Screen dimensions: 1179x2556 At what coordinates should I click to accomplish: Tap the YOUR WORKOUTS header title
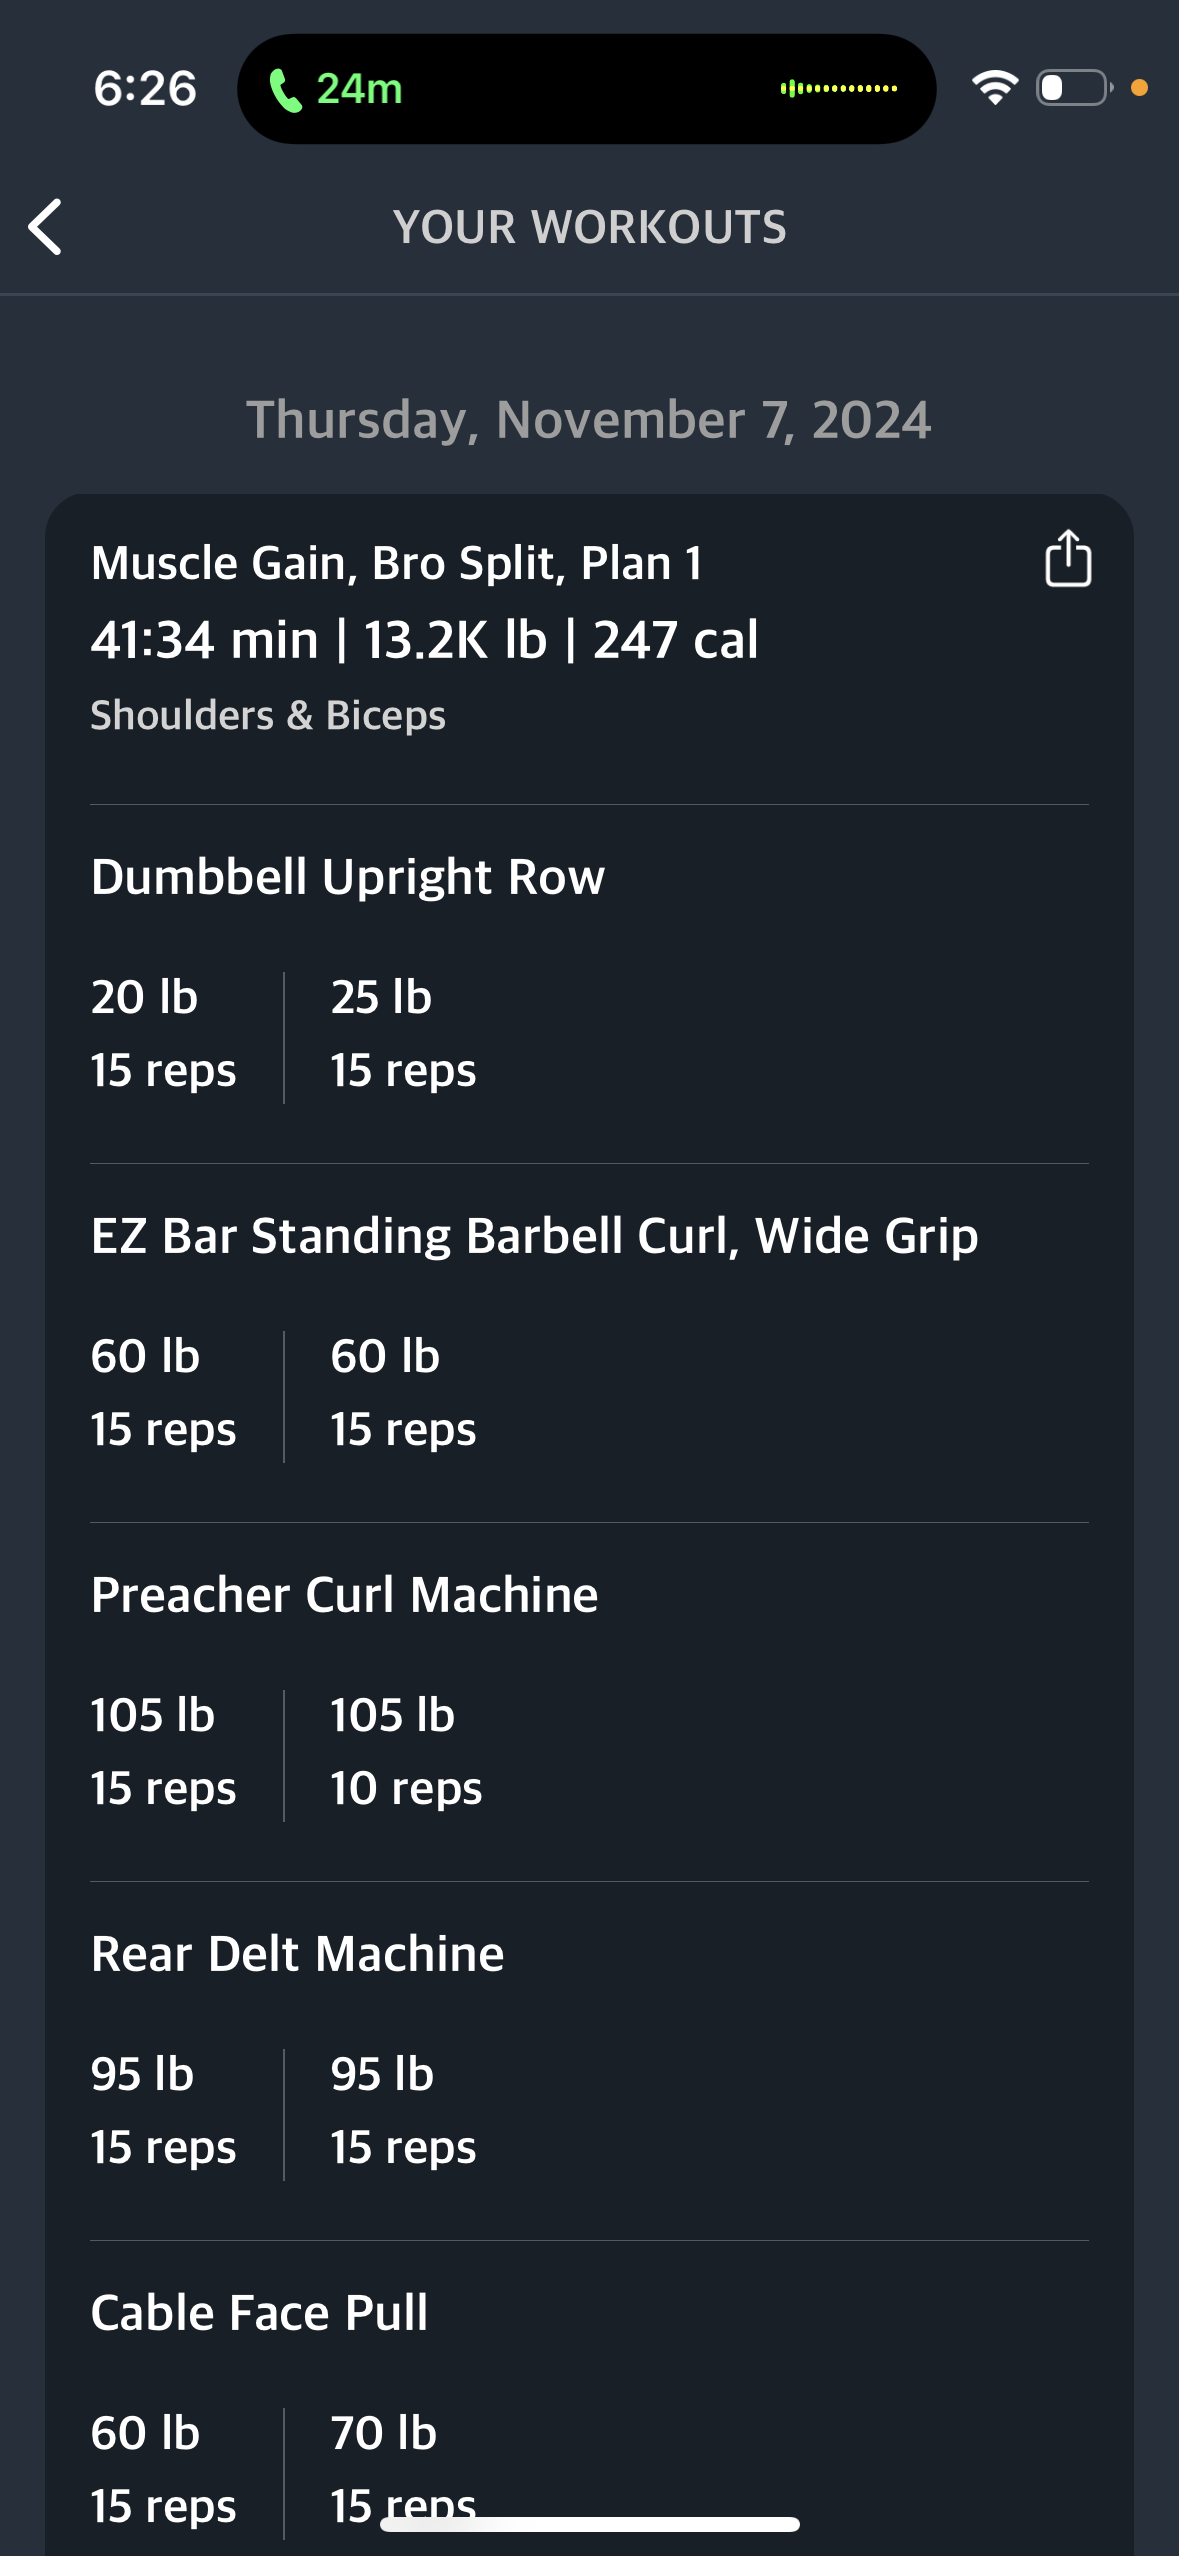pyautogui.click(x=590, y=227)
